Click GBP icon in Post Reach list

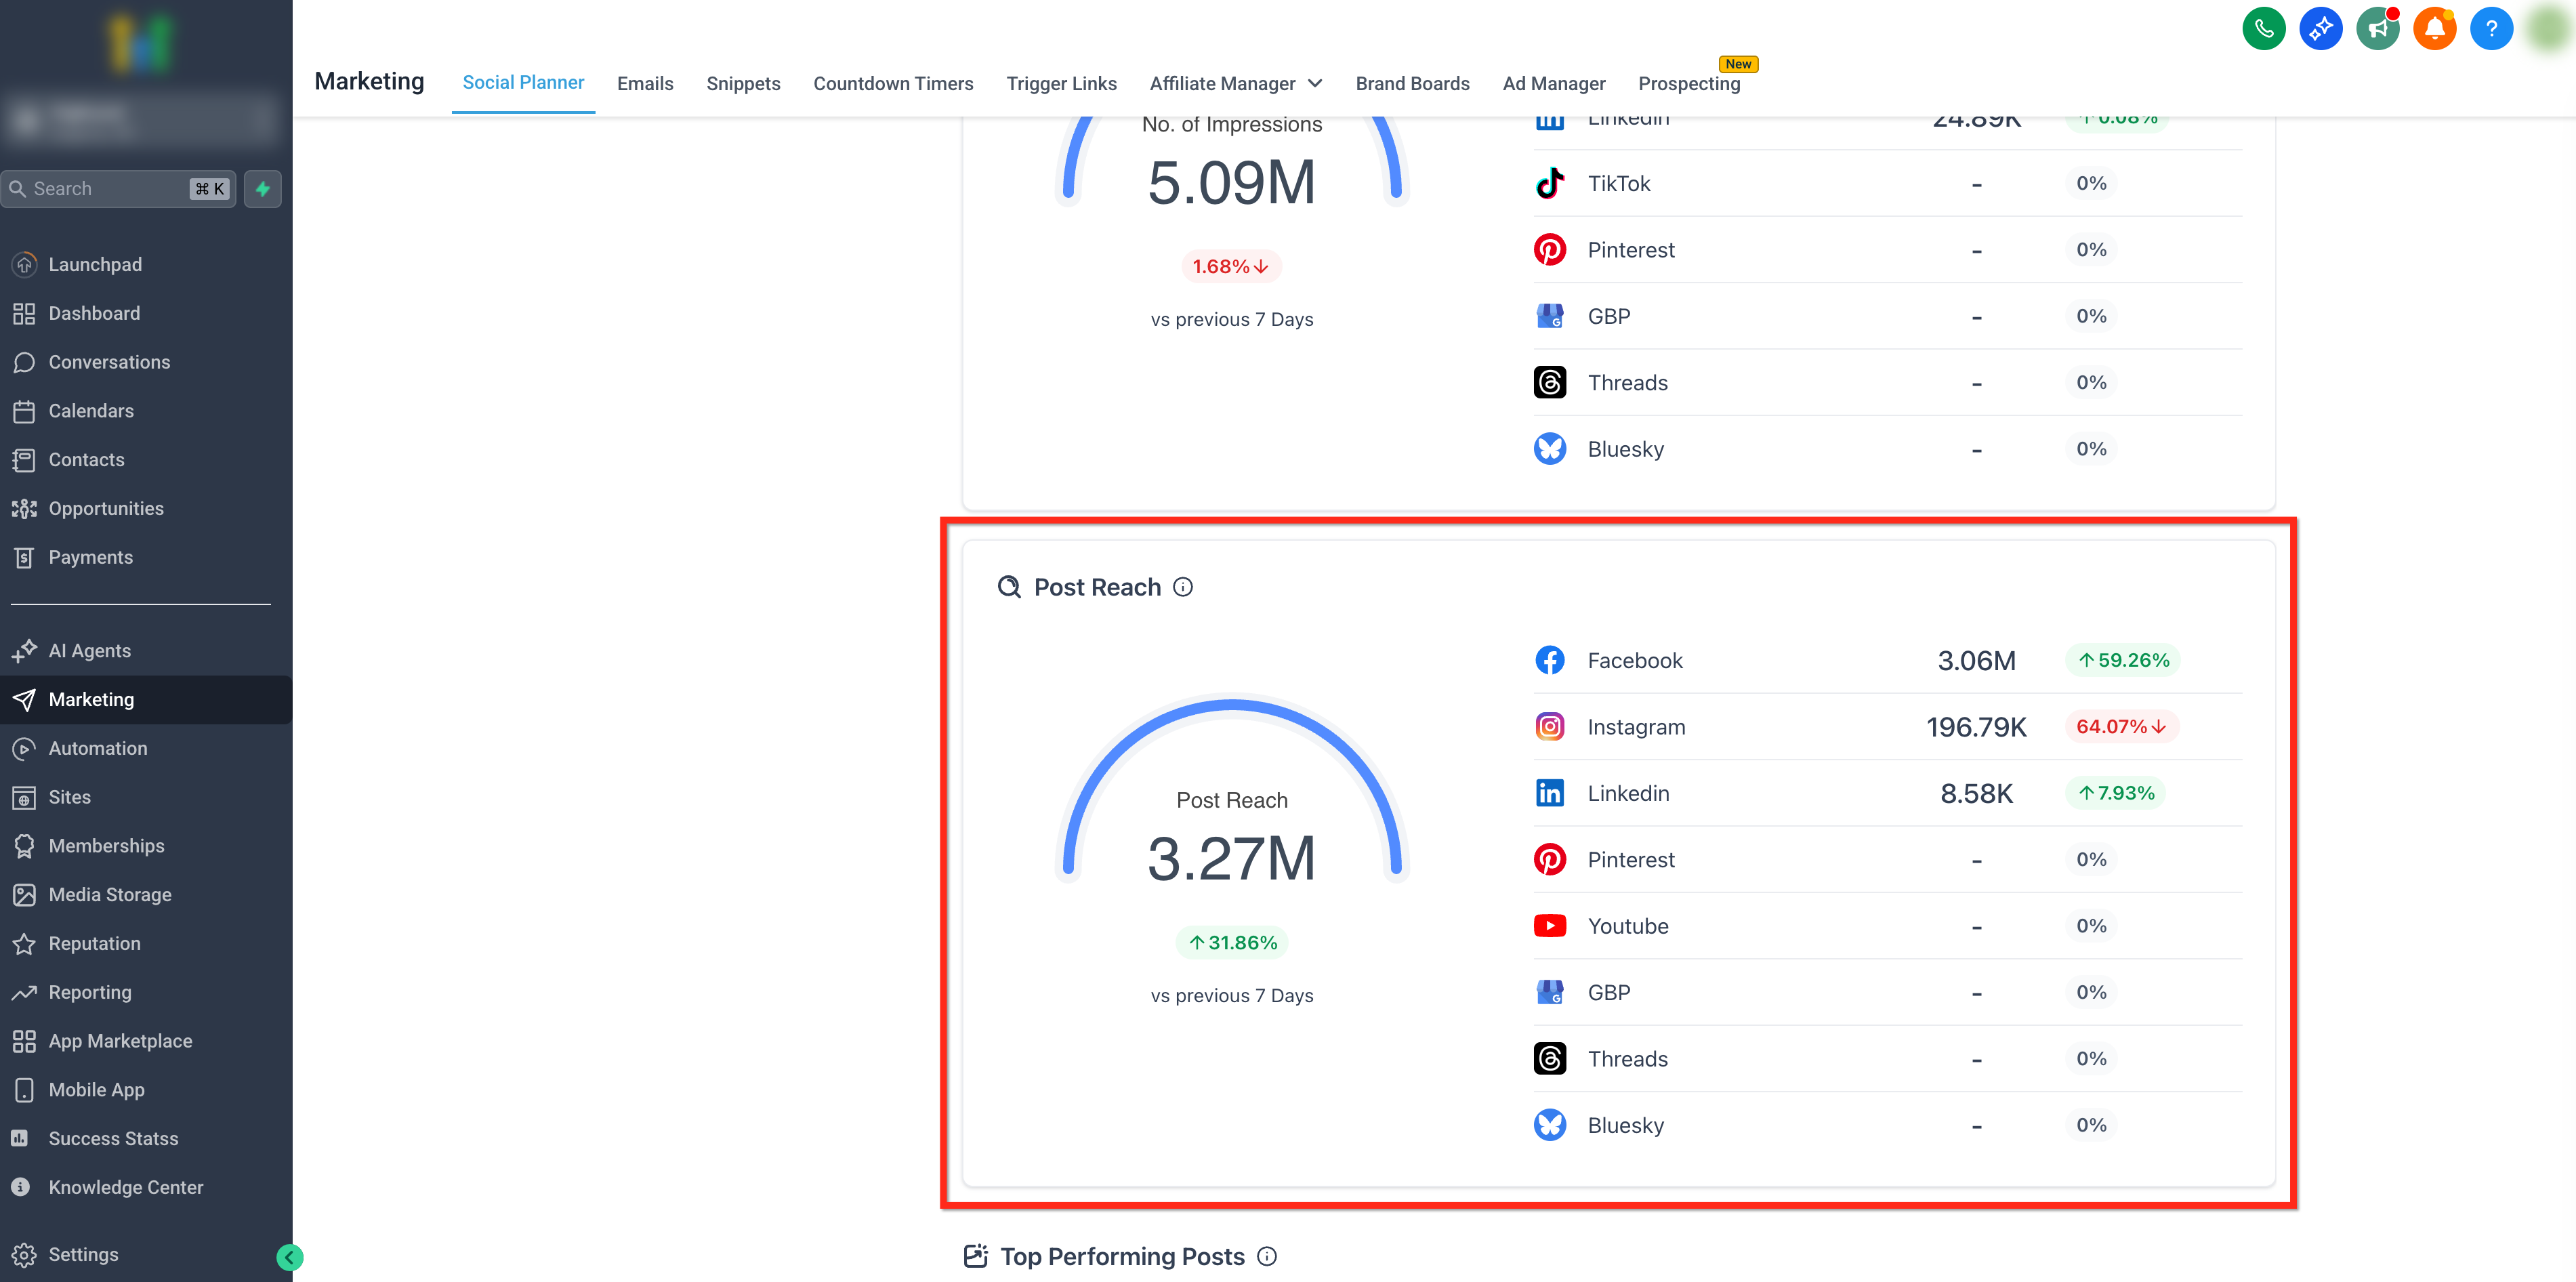click(1550, 992)
